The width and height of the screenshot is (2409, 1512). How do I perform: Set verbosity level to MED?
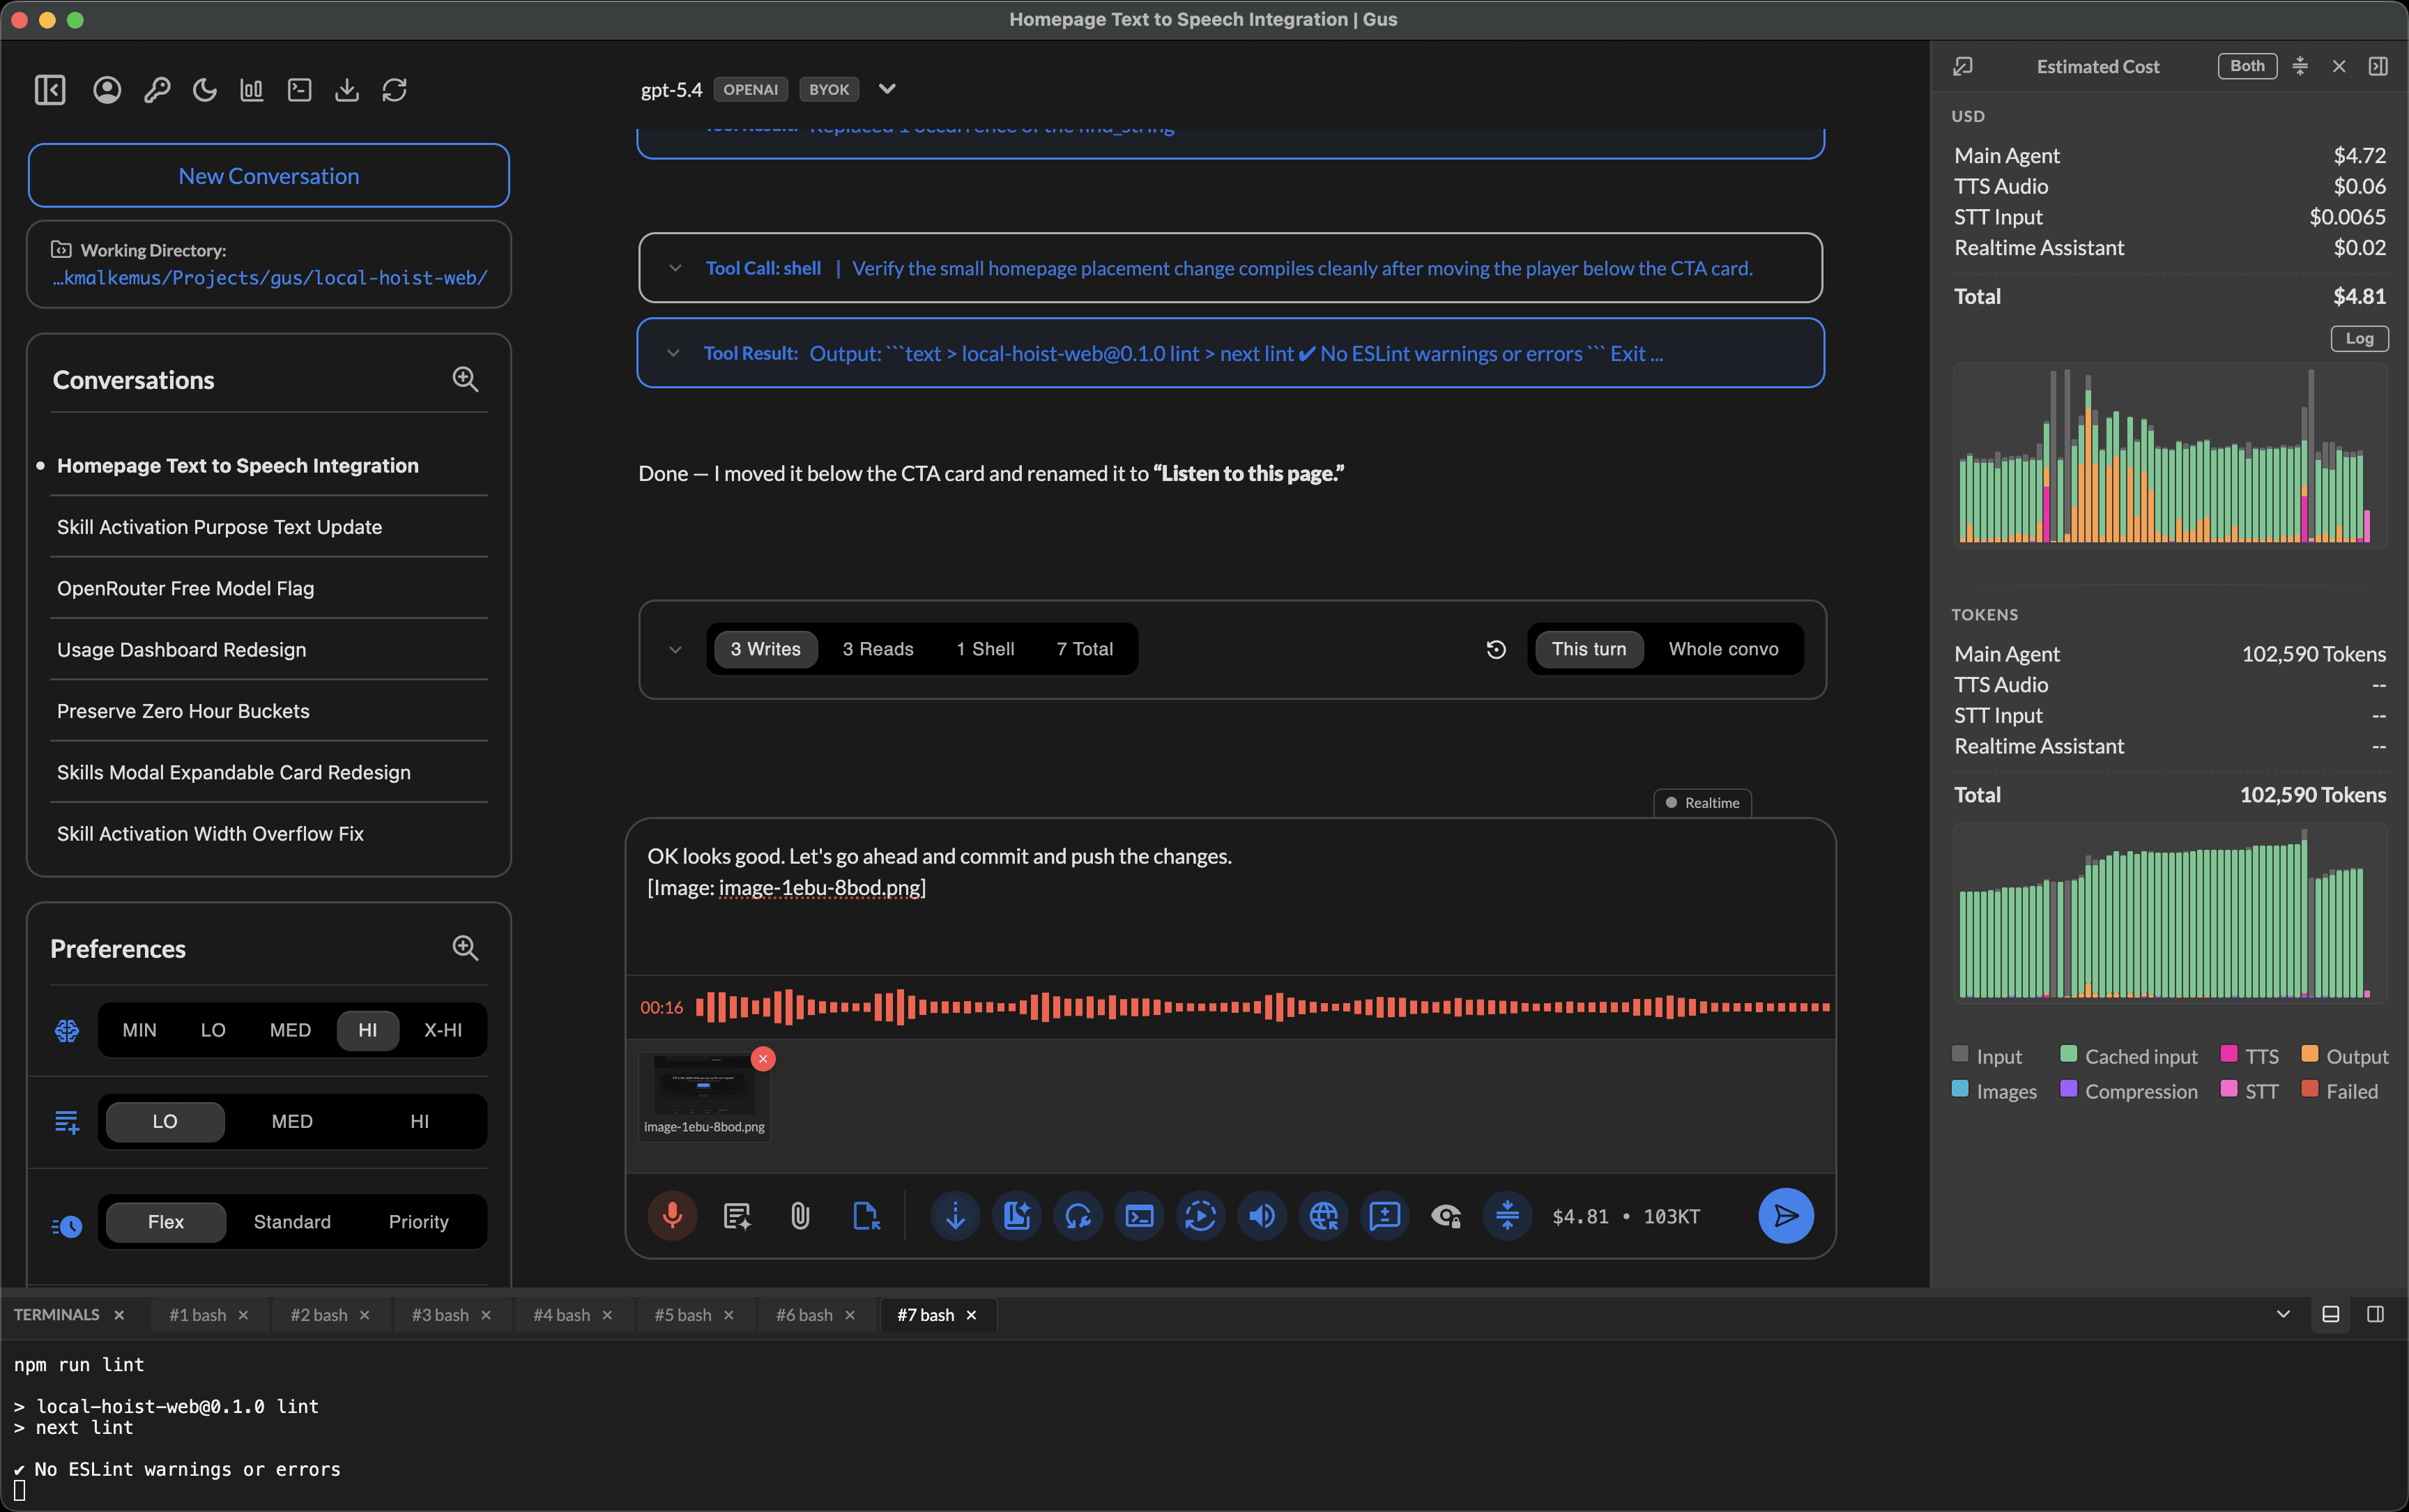[292, 1121]
